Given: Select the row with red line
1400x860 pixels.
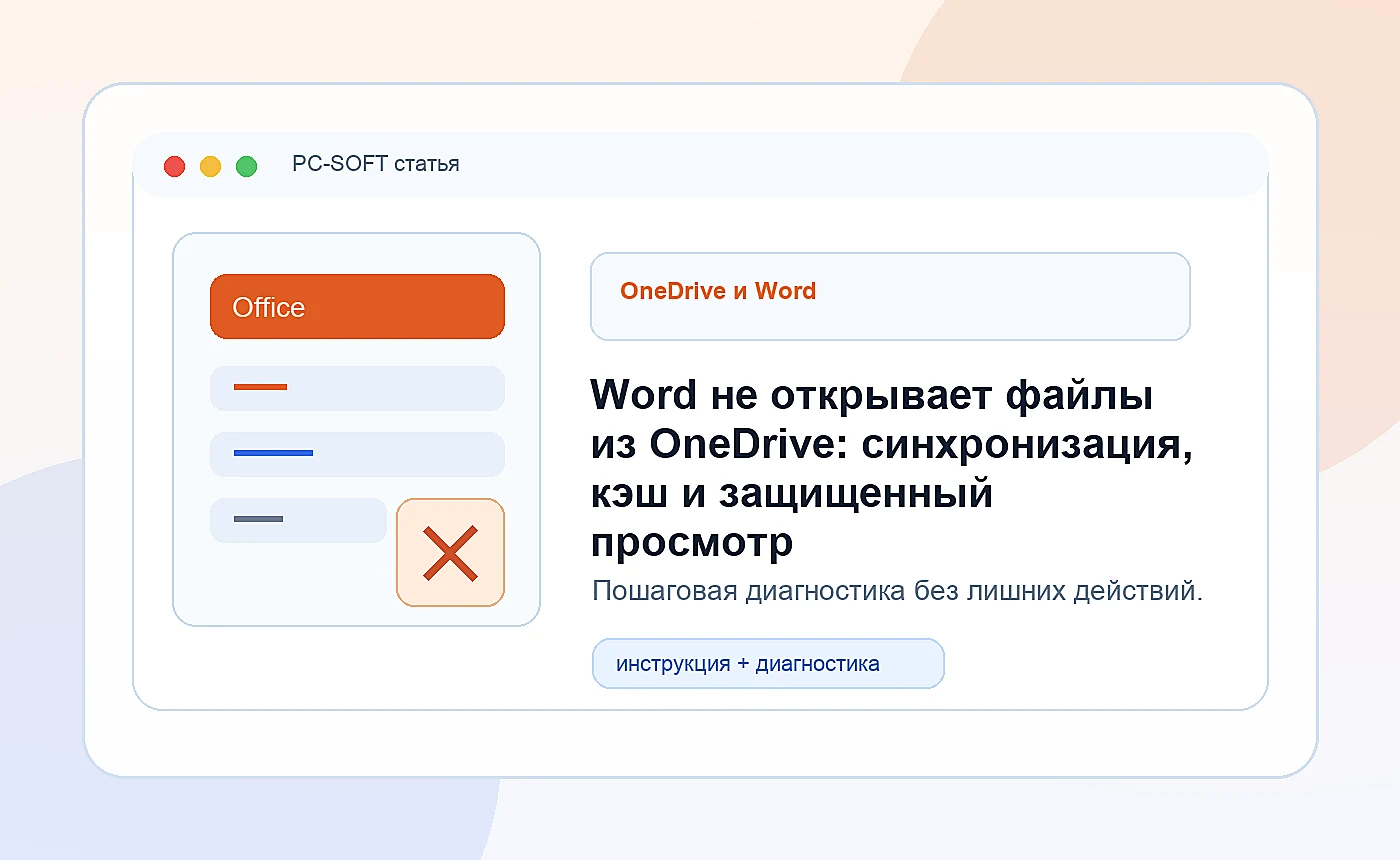Looking at the screenshot, I should (x=357, y=388).
